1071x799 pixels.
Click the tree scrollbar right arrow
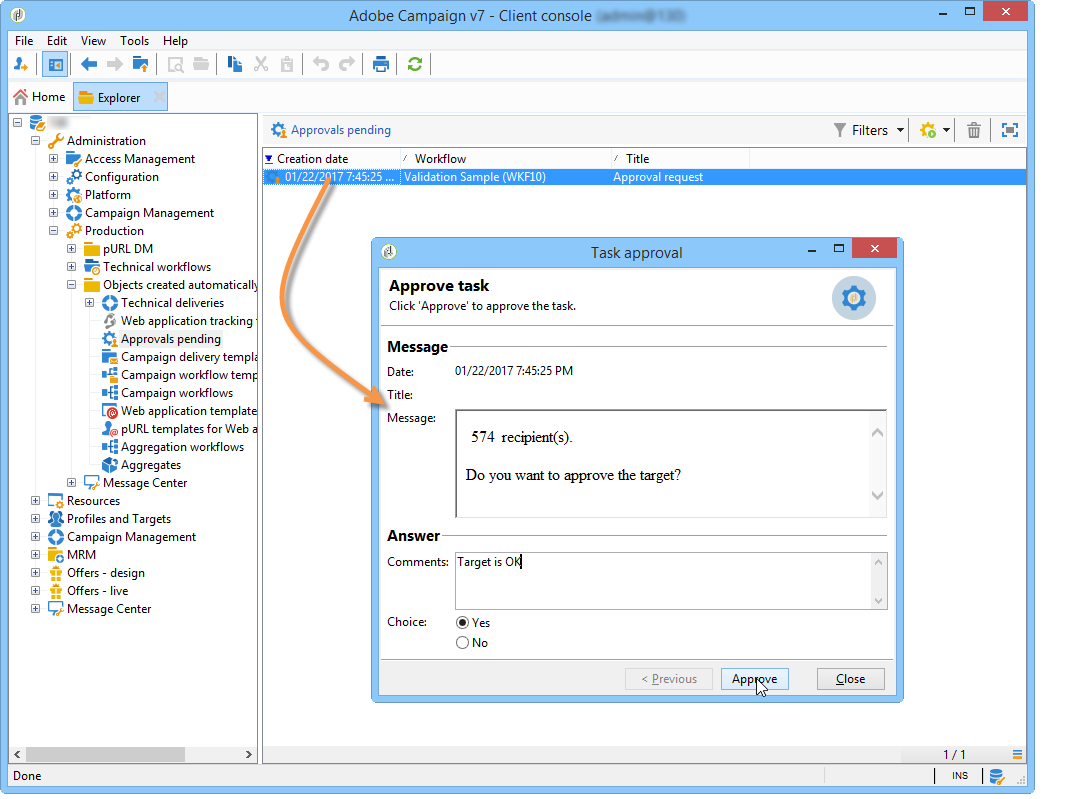point(249,755)
